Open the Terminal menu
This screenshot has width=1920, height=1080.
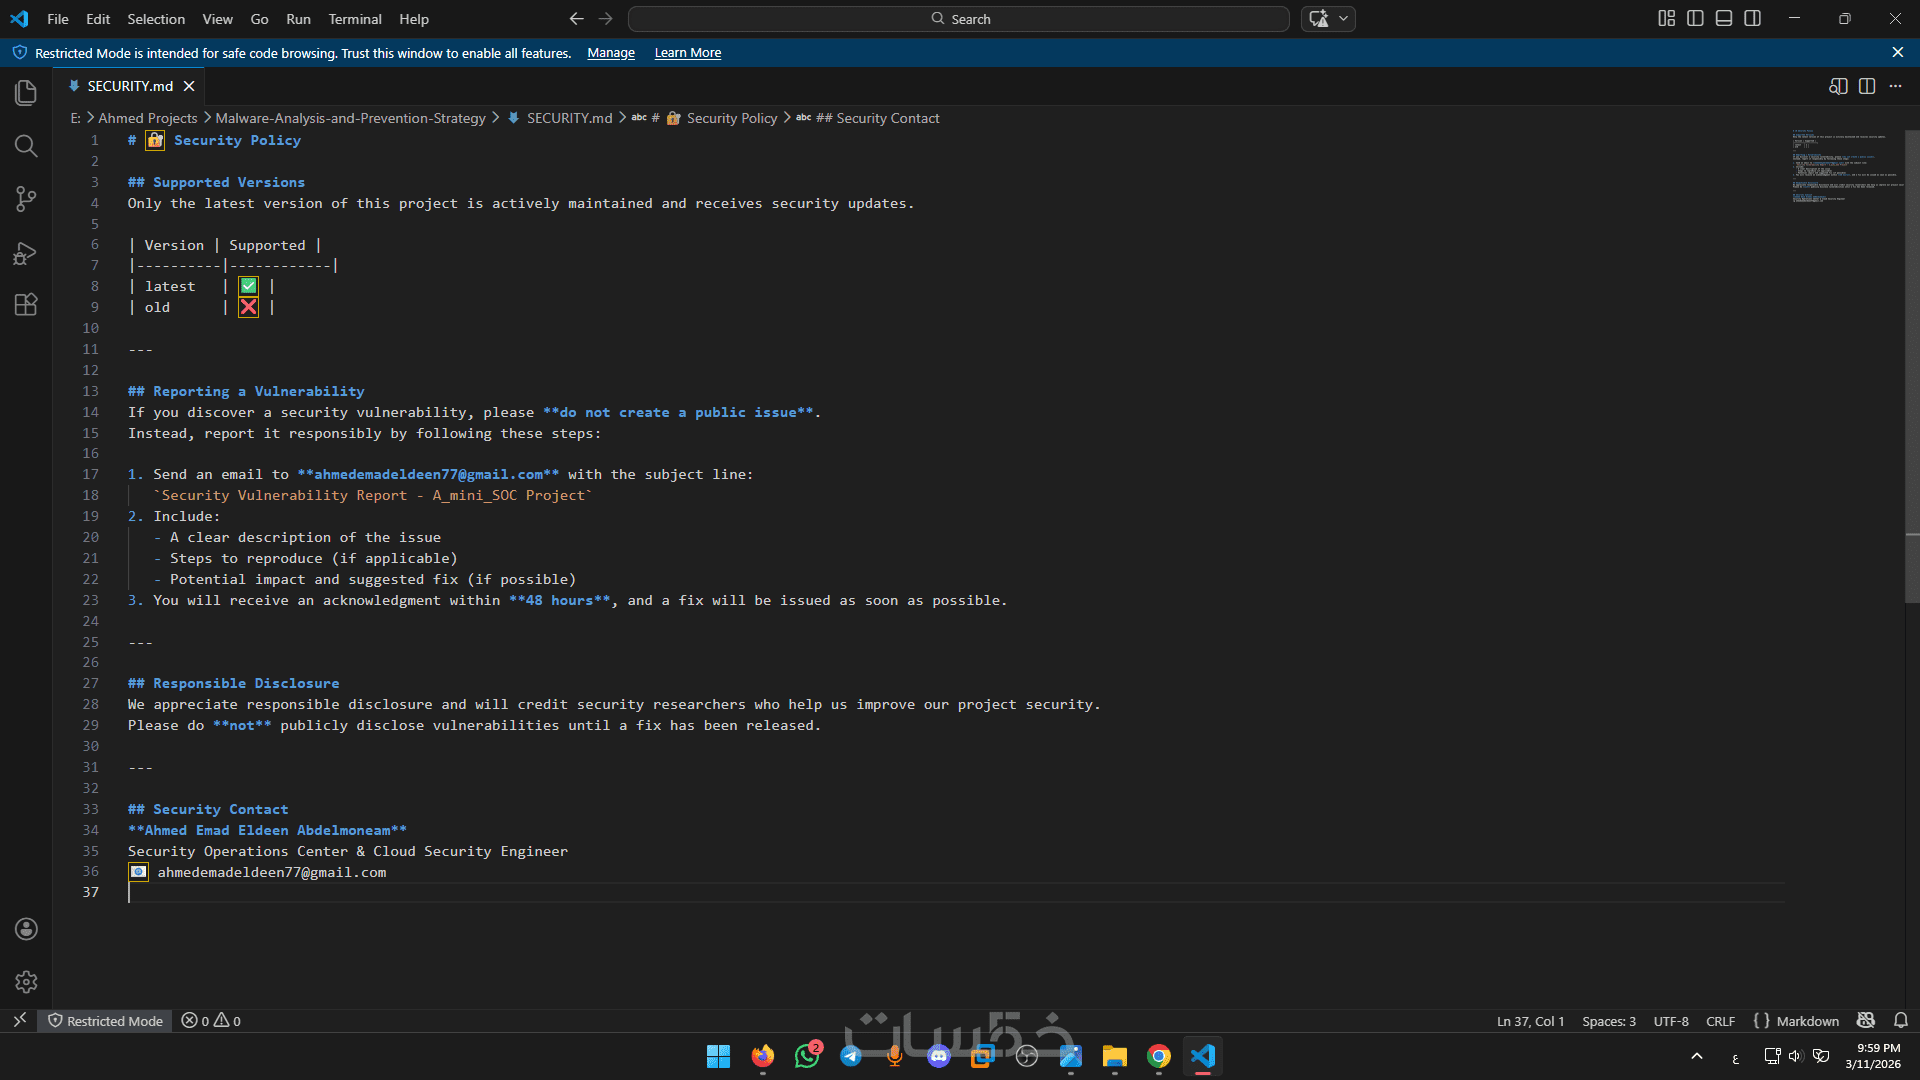355,19
